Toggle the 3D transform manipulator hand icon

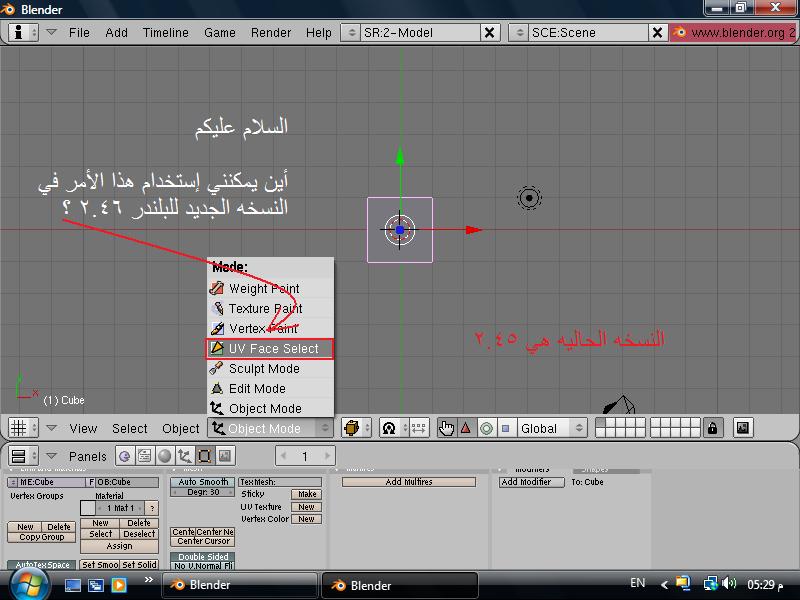coord(446,428)
